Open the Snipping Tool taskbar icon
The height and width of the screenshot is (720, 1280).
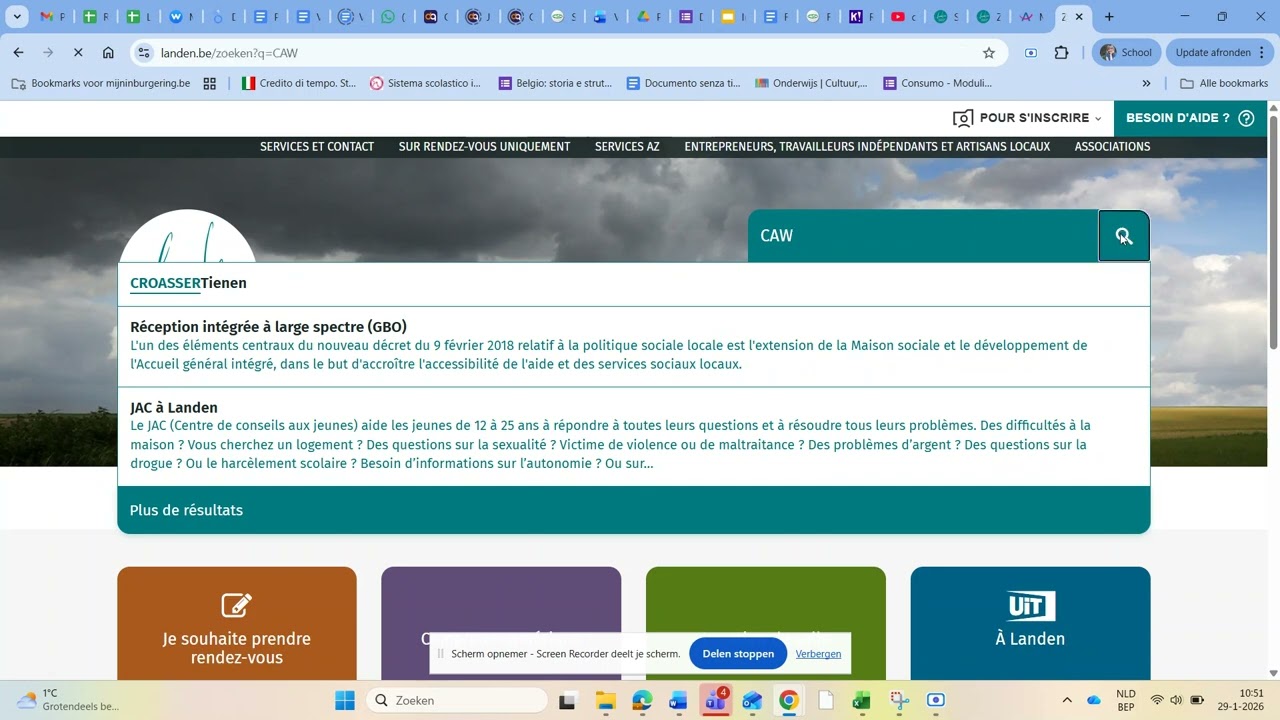899,700
